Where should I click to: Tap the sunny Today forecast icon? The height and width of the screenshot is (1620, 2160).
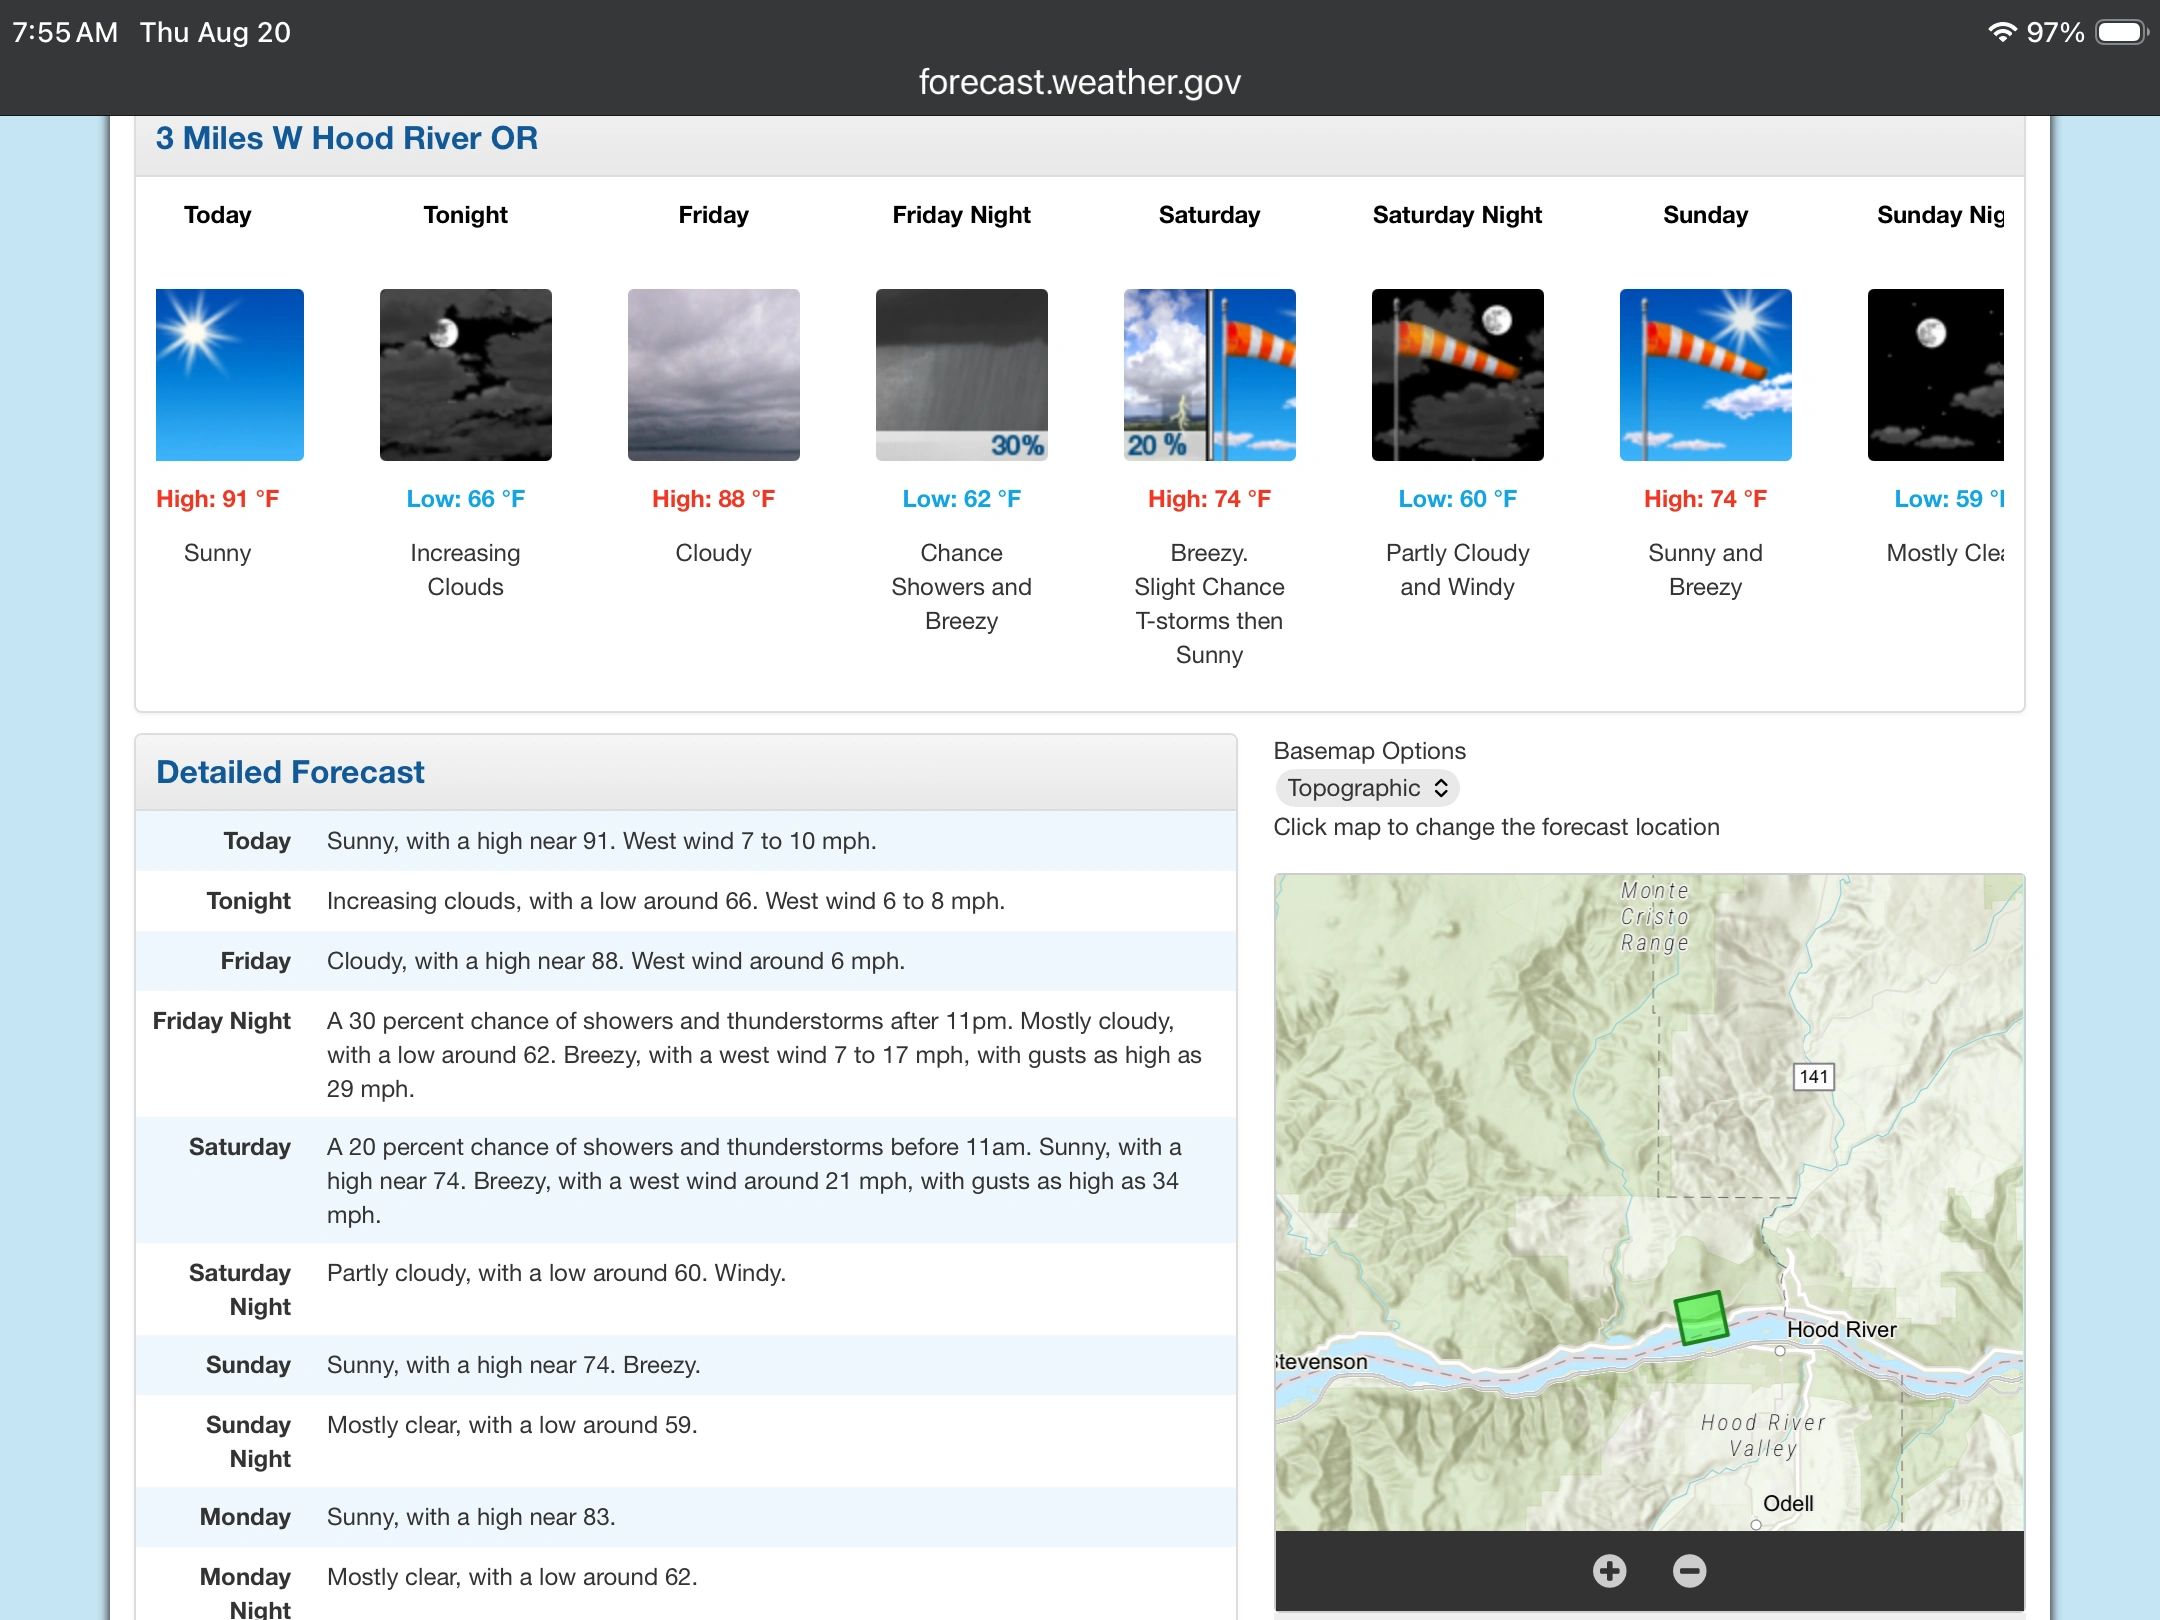(x=230, y=375)
